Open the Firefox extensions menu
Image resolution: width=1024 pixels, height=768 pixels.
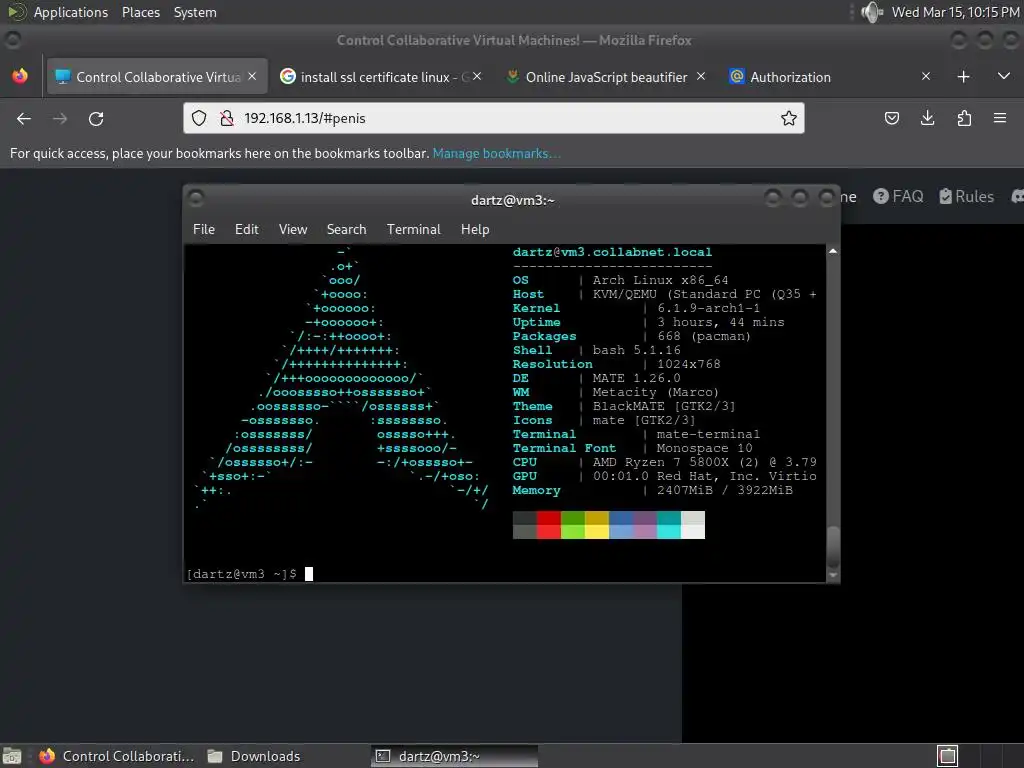click(x=964, y=118)
